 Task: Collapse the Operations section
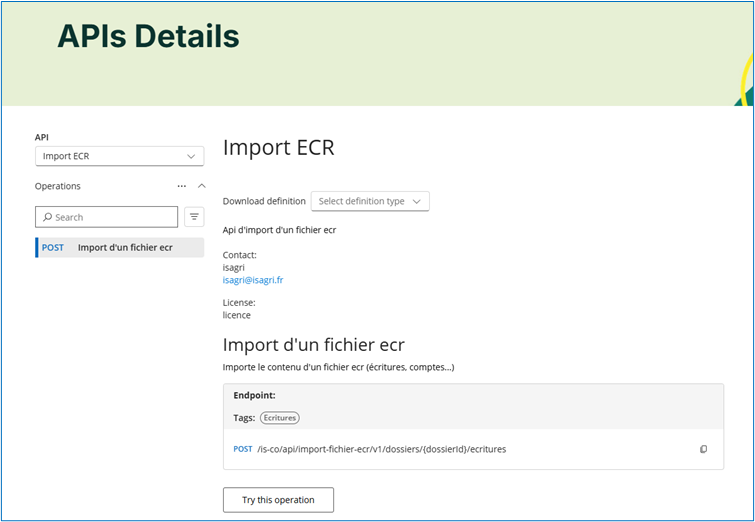201,186
